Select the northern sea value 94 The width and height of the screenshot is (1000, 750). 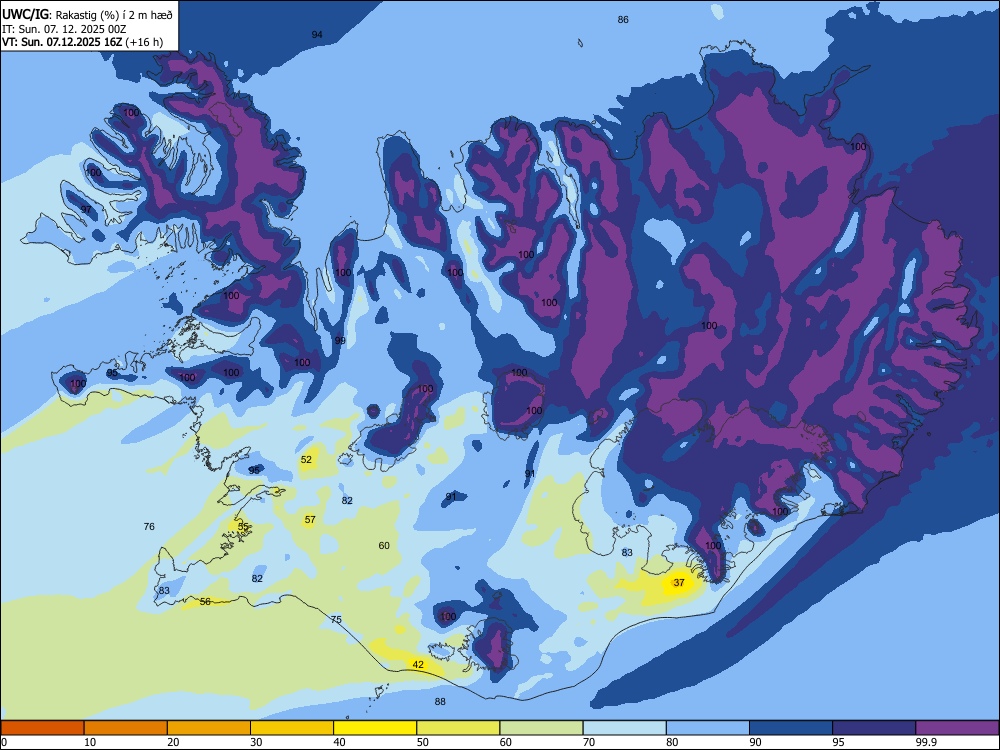(x=317, y=34)
